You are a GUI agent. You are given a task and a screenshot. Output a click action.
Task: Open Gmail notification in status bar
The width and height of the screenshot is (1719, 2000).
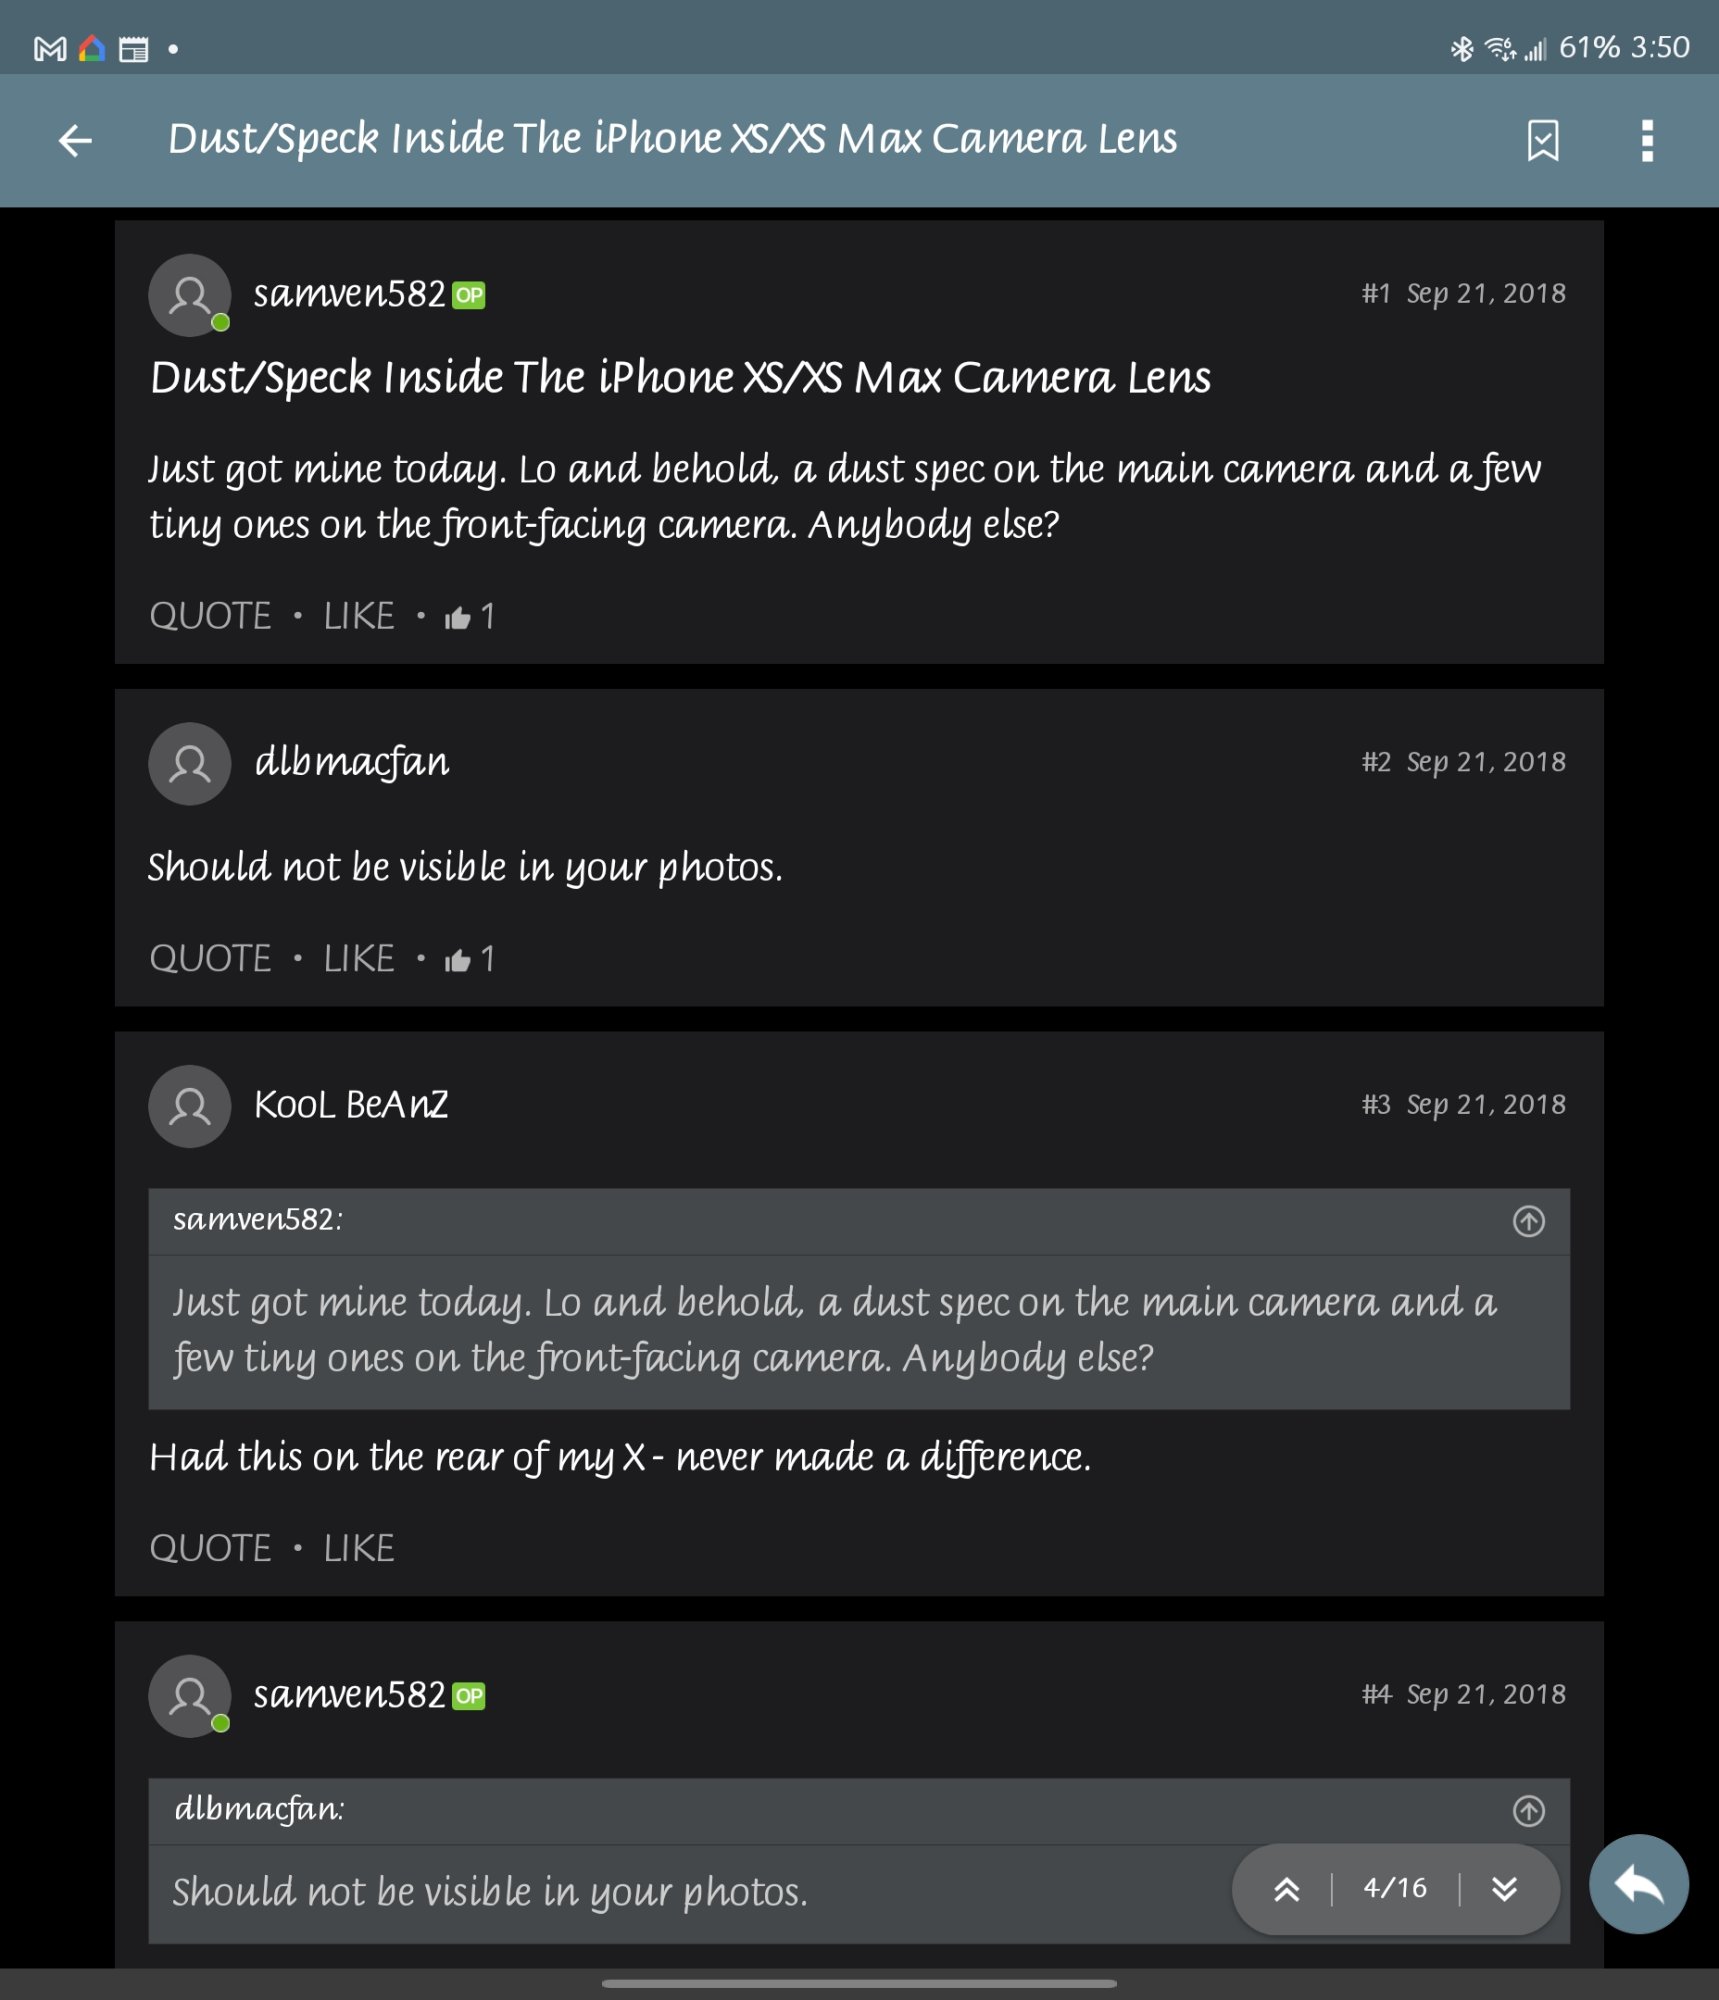tap(50, 48)
